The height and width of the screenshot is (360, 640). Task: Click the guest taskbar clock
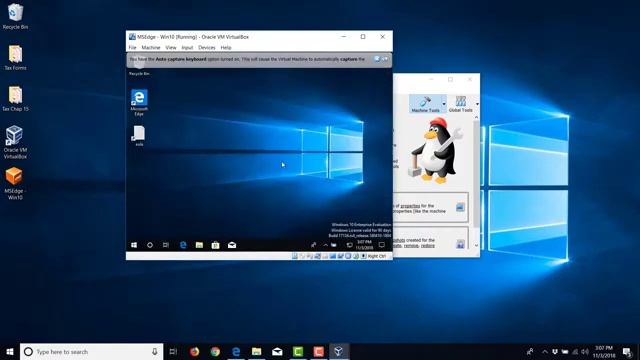coord(364,245)
